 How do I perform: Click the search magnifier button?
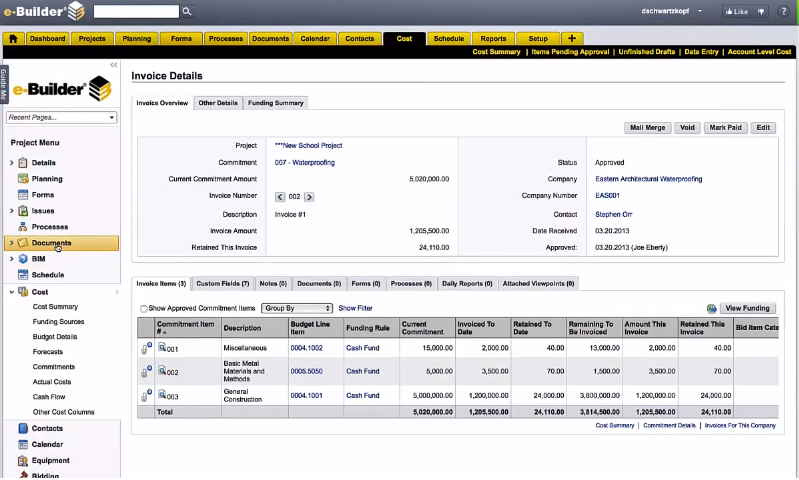click(187, 12)
